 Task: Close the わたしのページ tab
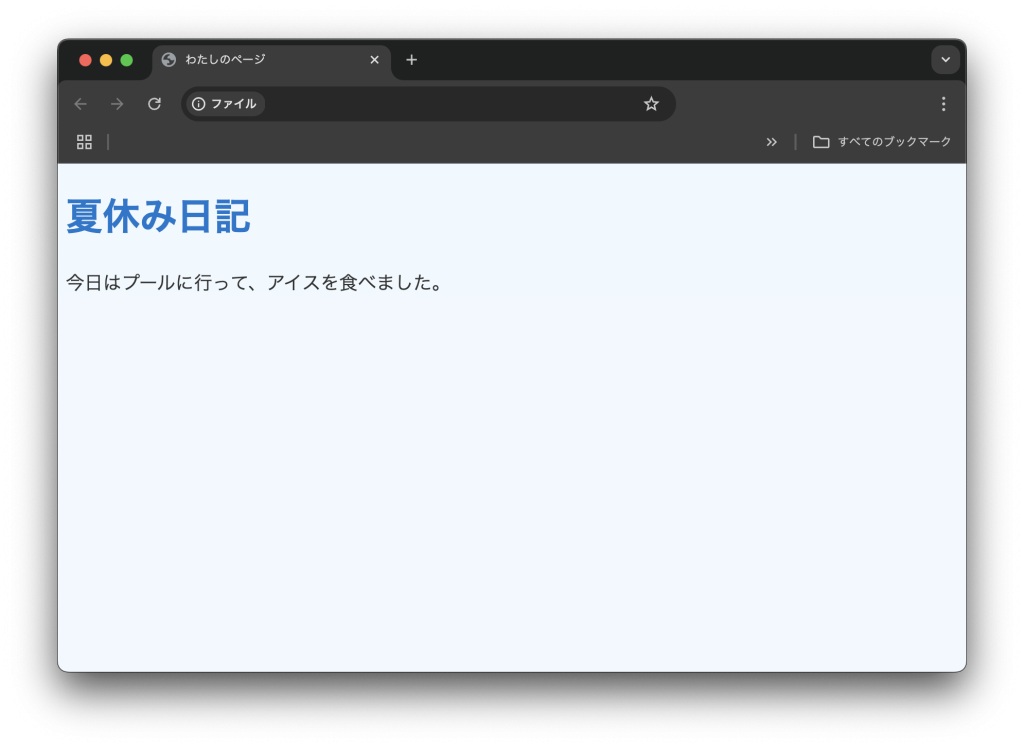tap(374, 60)
